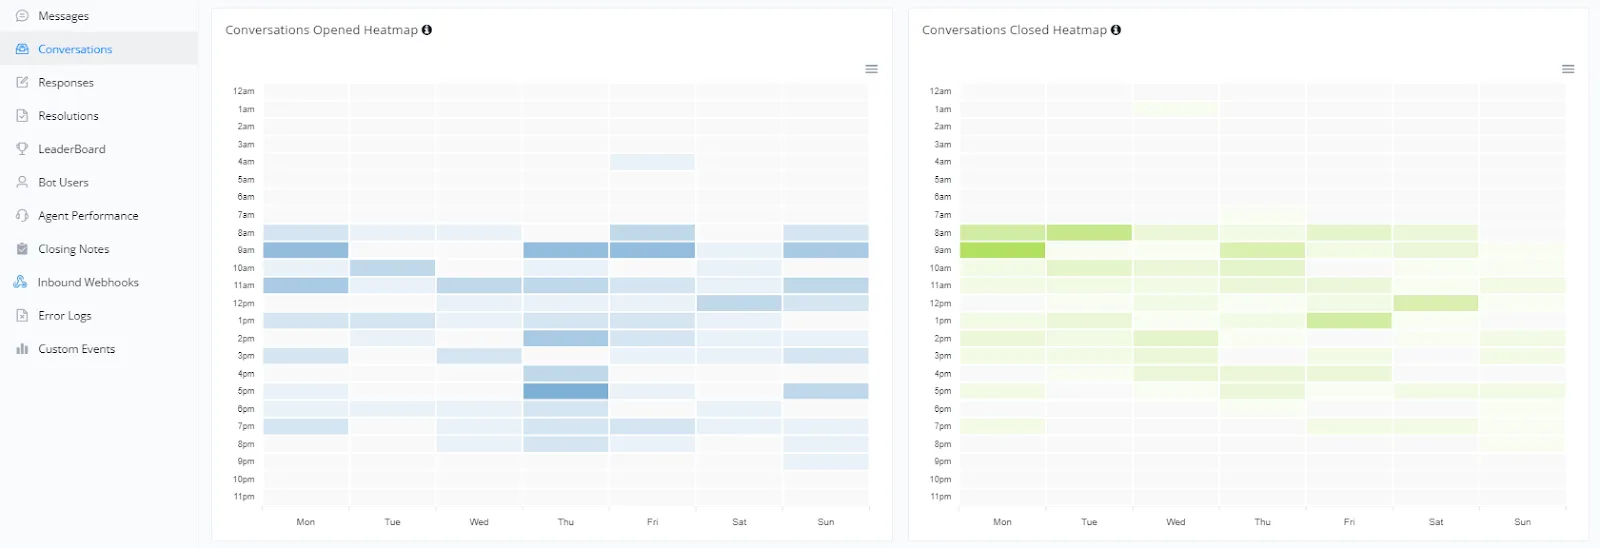Click the Responses pencil icon
Viewport: 1600px width, 548px height.
[22, 82]
